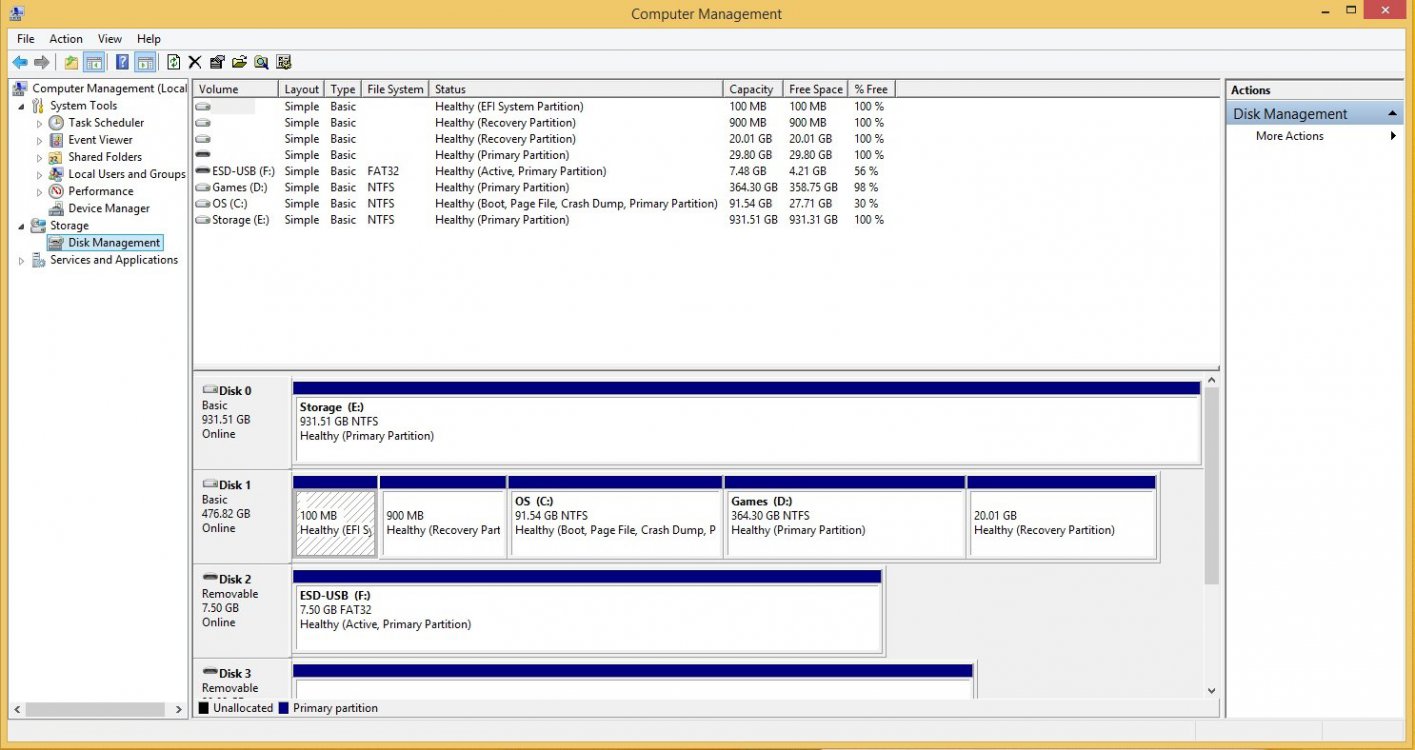This screenshot has width=1415, height=750.
Task: Open the View menu
Action: 110,39
